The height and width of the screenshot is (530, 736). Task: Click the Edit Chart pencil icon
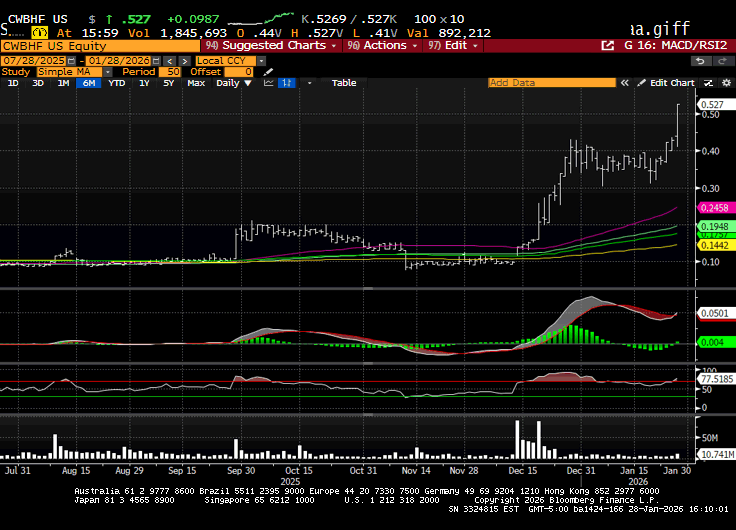641,83
